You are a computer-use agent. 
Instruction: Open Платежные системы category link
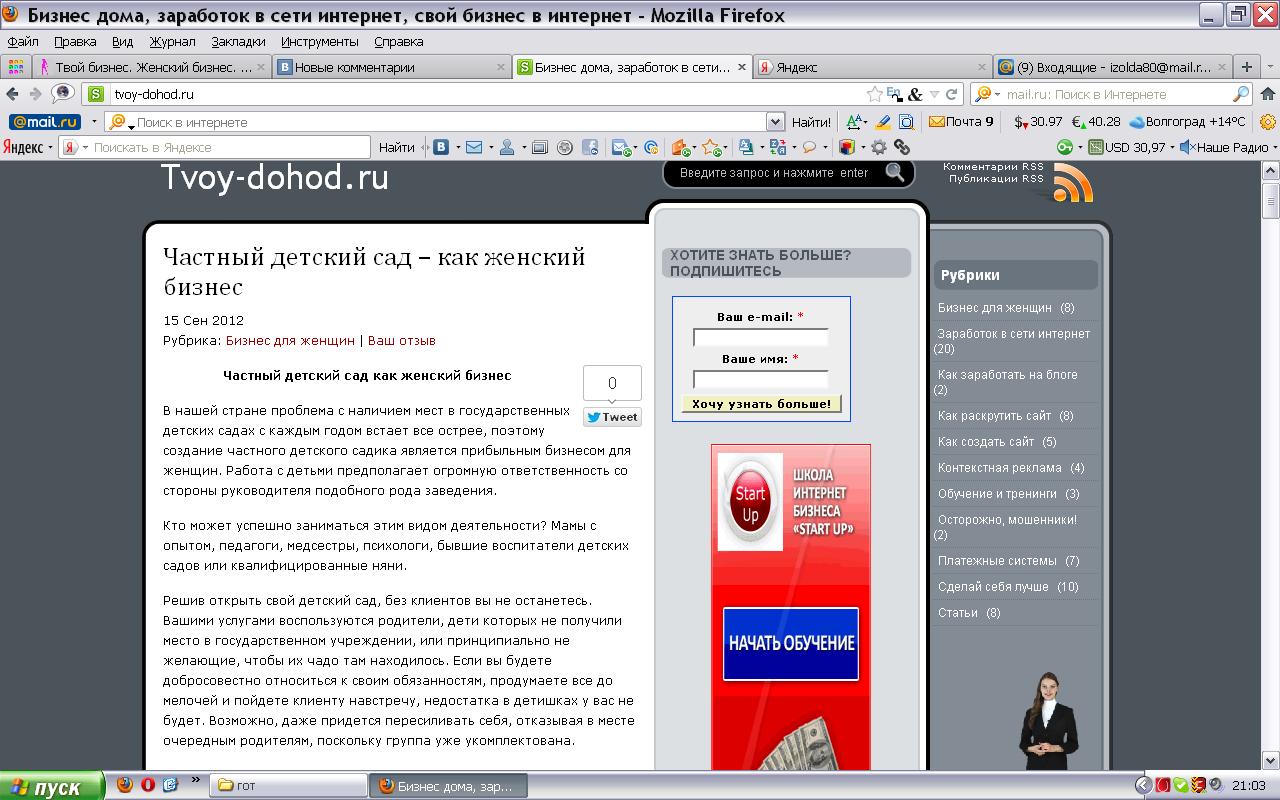tap(997, 561)
